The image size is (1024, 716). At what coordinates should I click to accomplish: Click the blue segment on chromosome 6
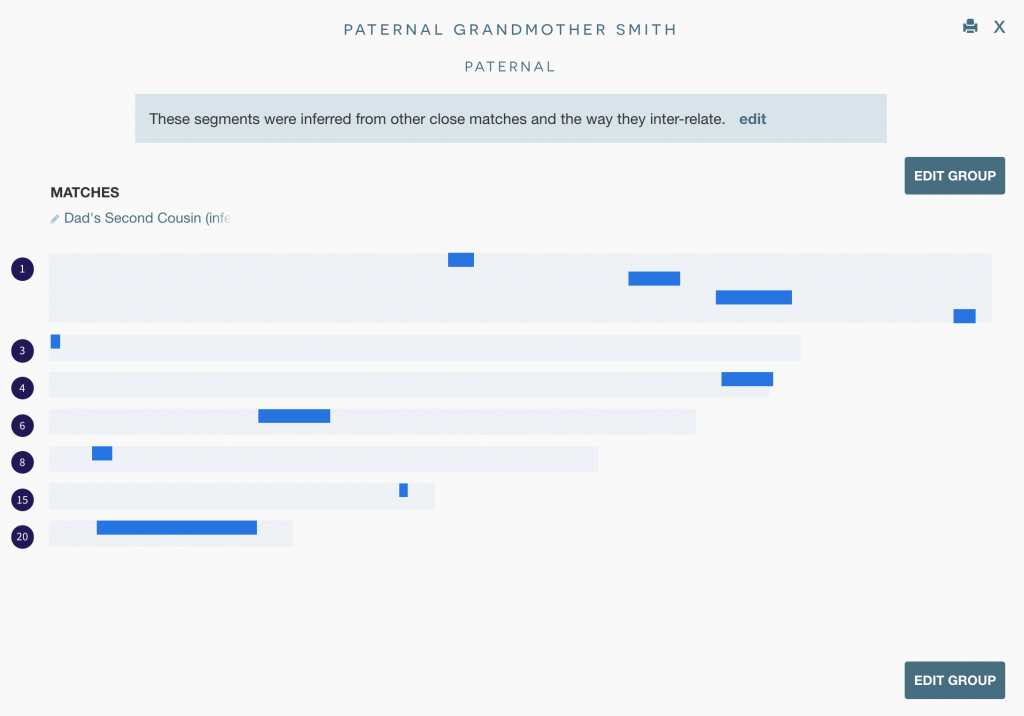294,416
